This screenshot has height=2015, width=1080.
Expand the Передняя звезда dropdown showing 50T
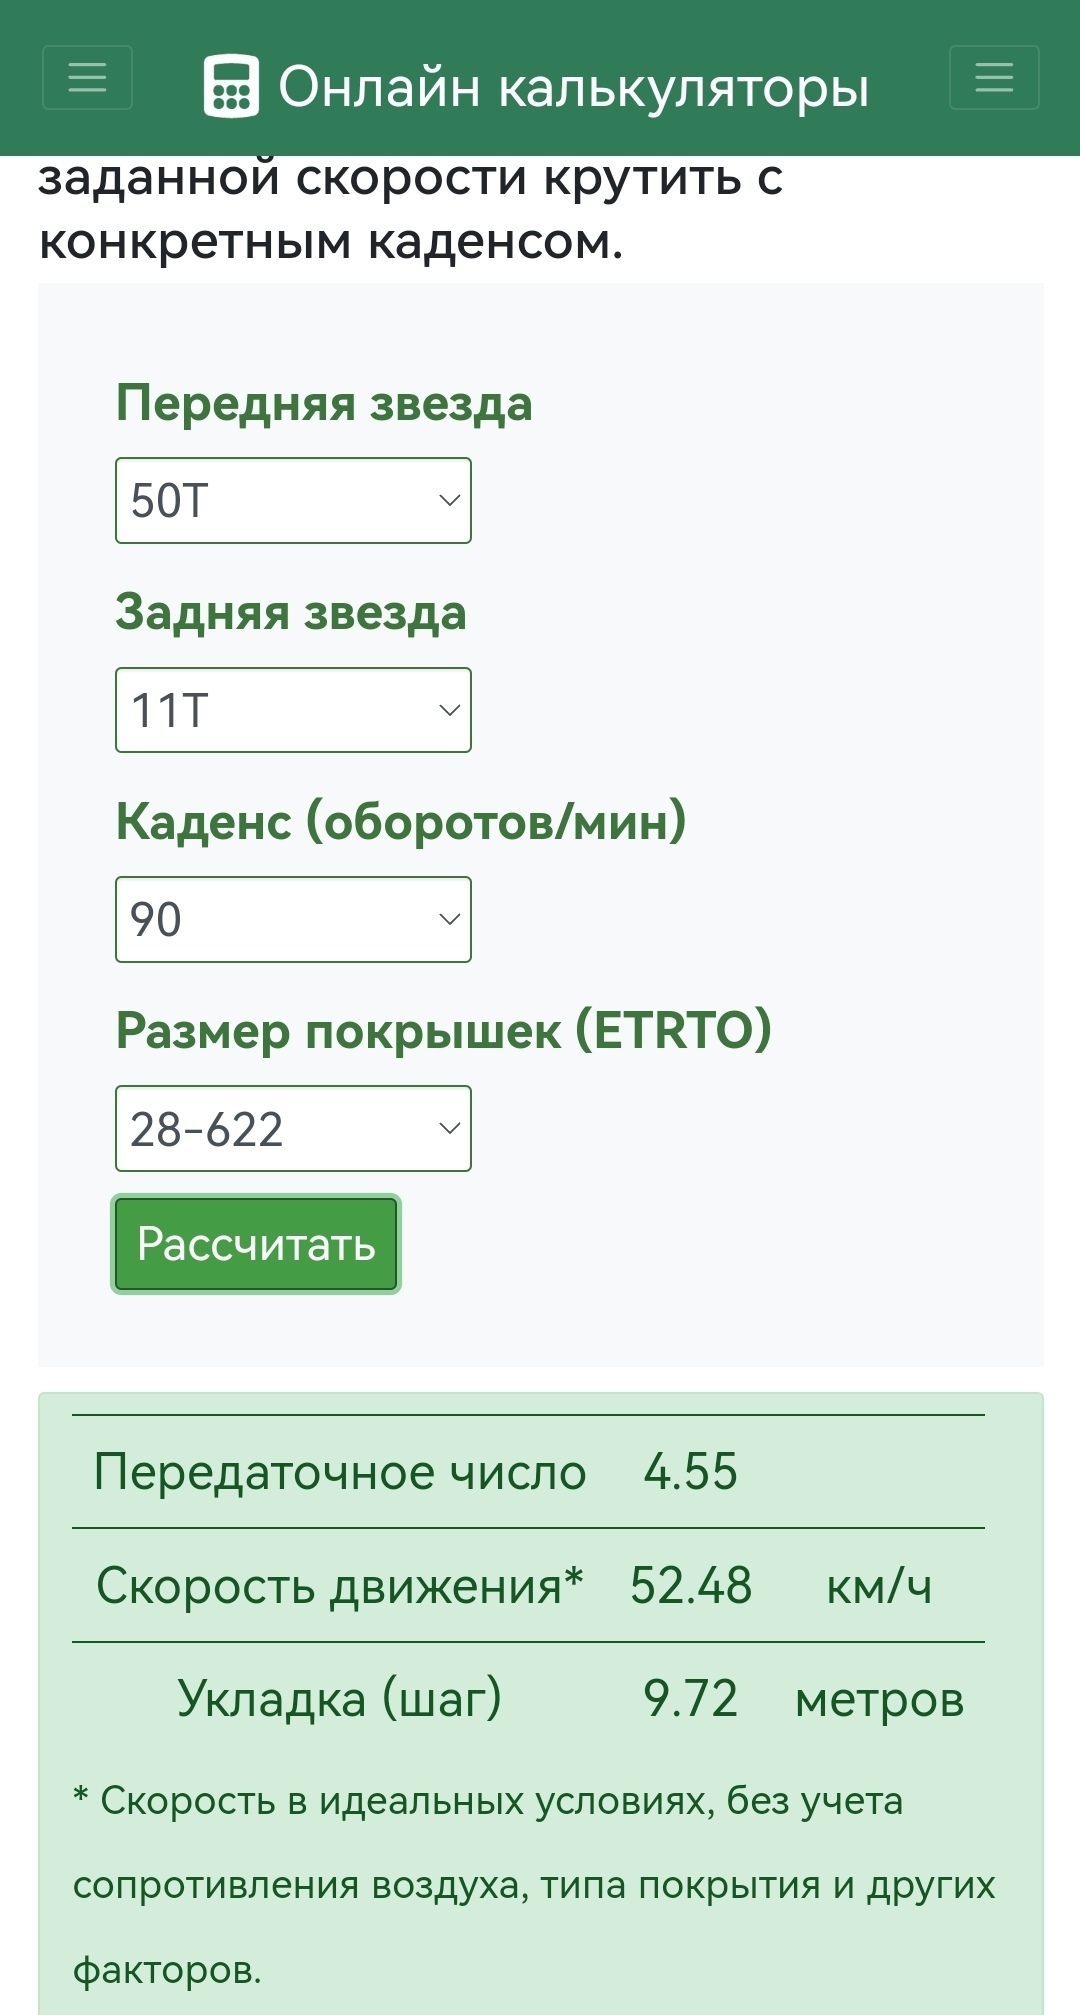[x=293, y=501]
